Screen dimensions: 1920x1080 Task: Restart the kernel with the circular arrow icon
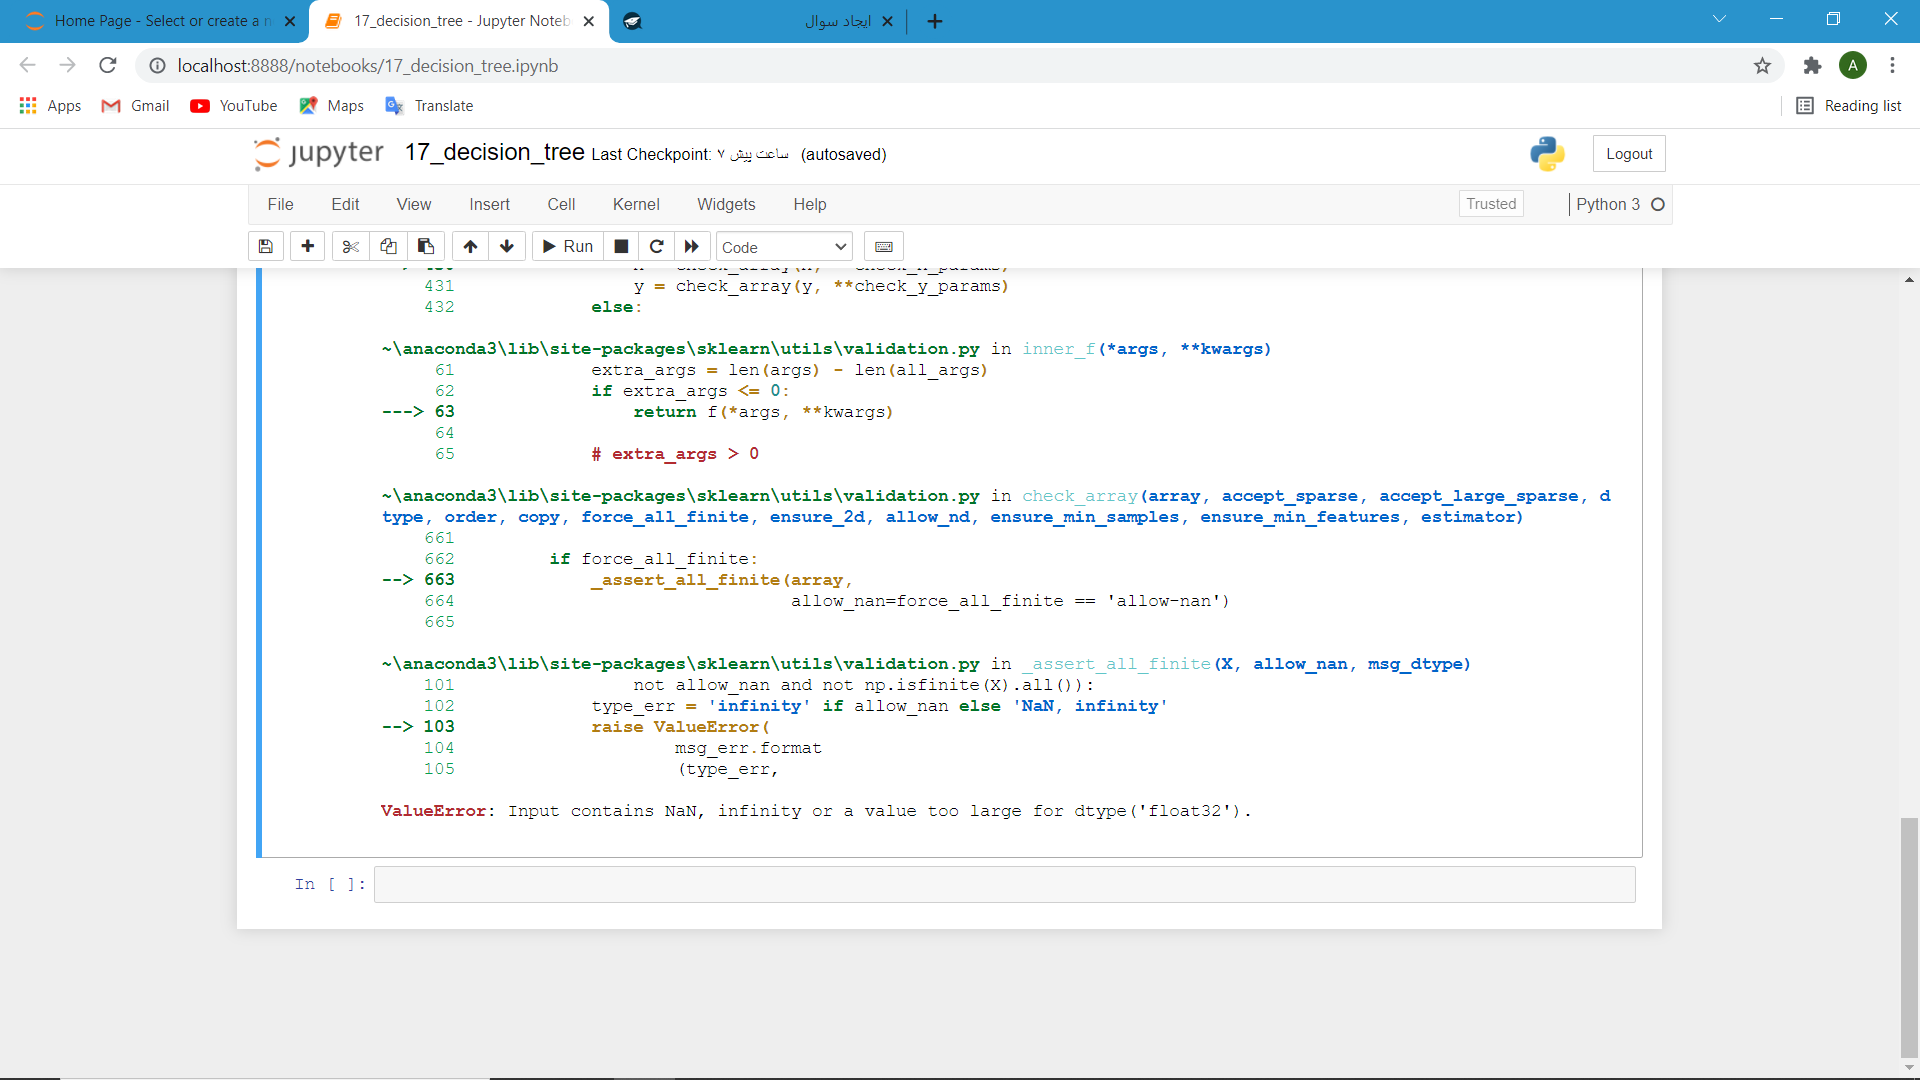pos(656,247)
